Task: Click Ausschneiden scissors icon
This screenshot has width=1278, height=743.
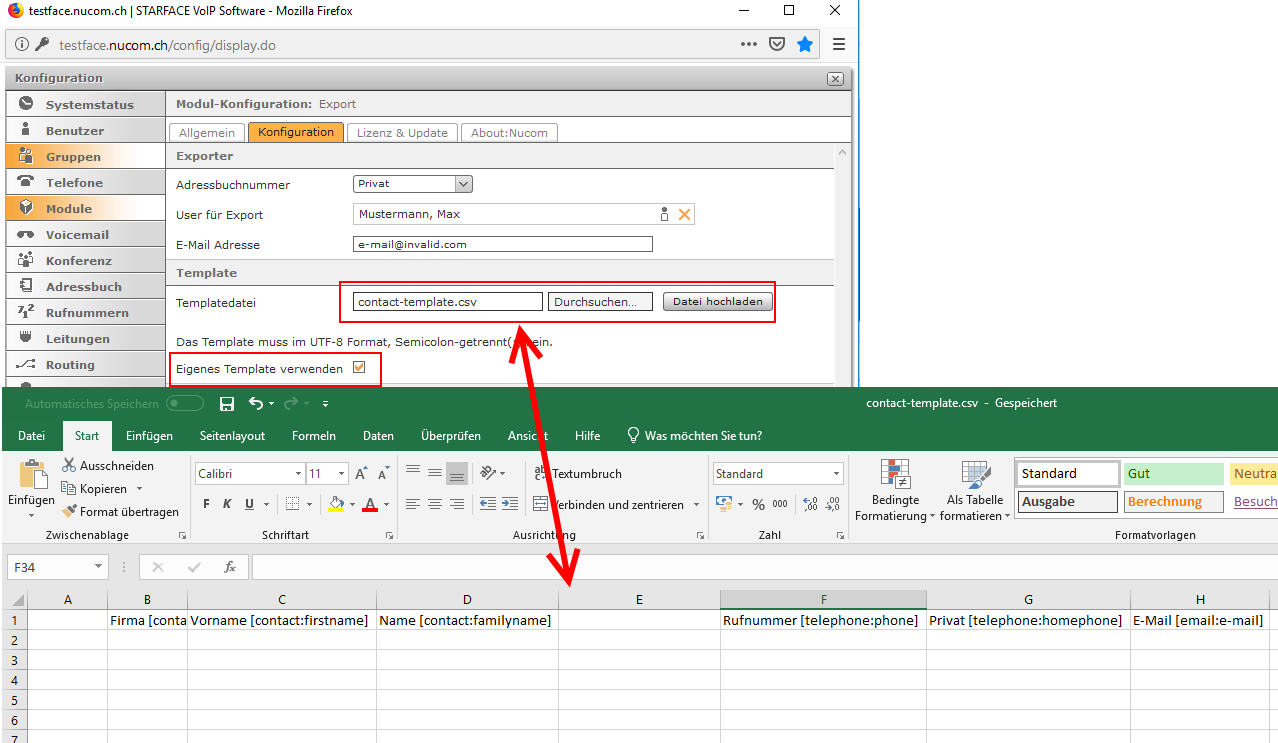Action: click(69, 466)
